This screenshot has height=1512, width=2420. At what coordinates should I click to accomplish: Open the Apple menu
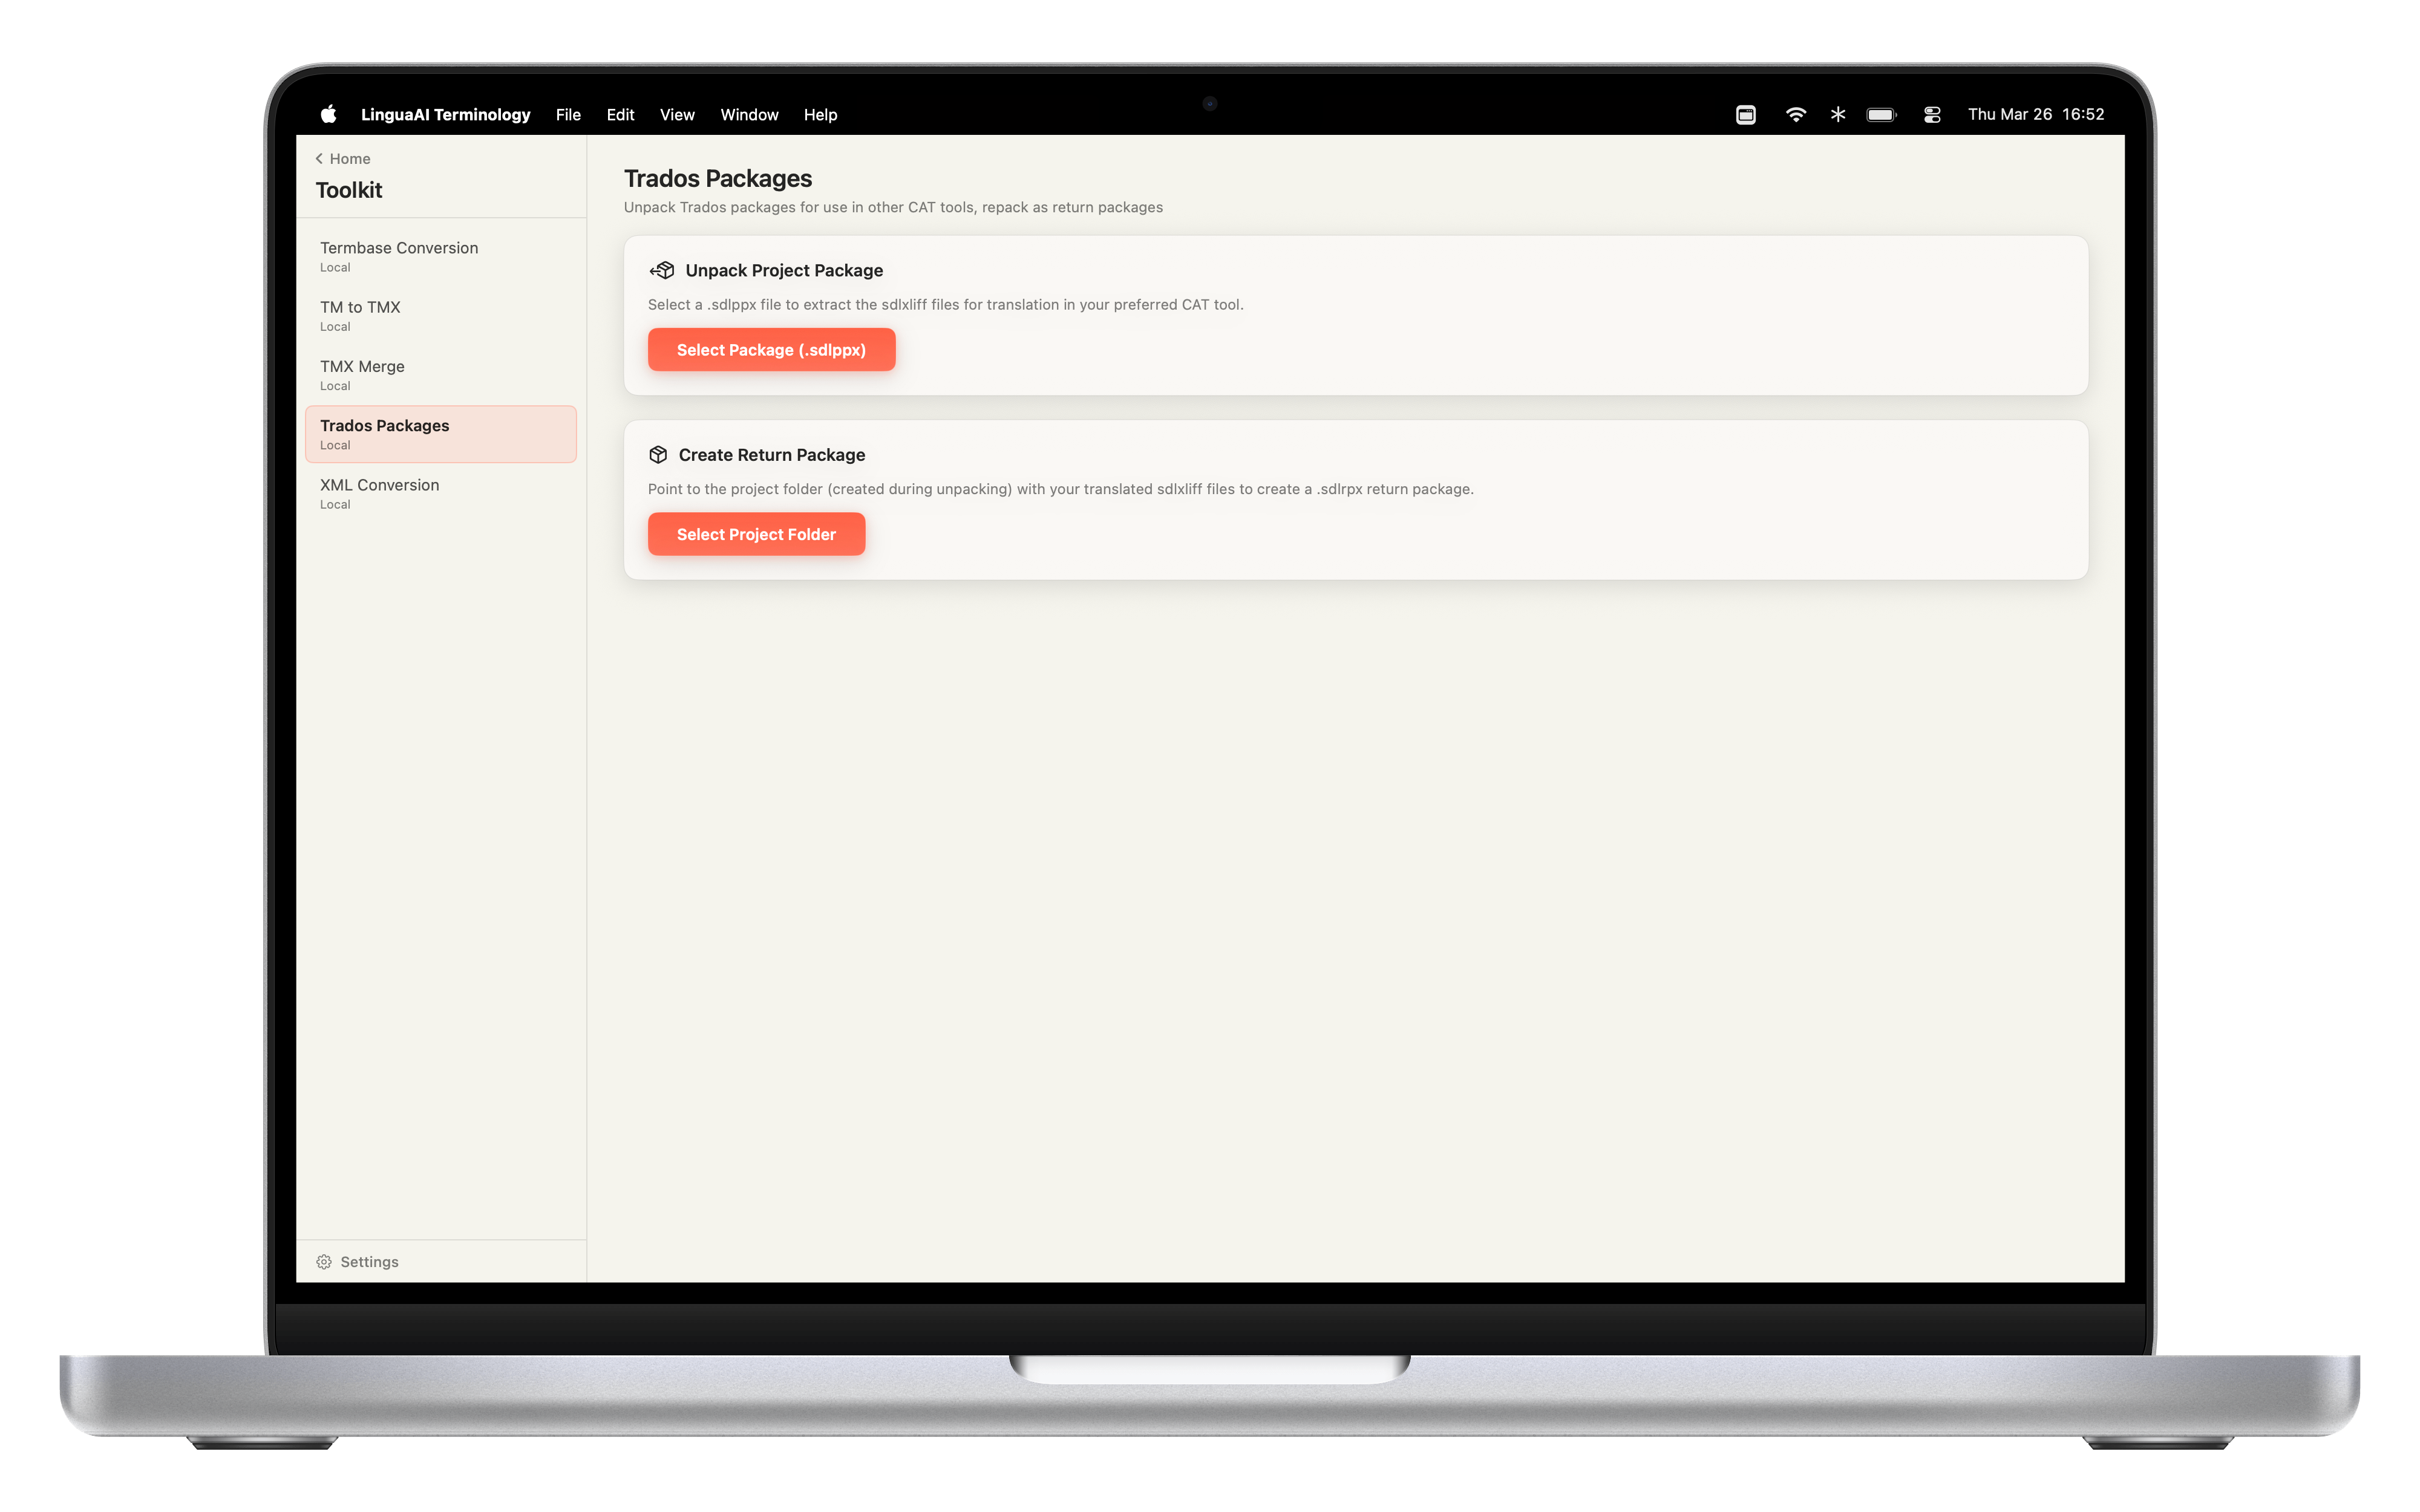point(328,114)
